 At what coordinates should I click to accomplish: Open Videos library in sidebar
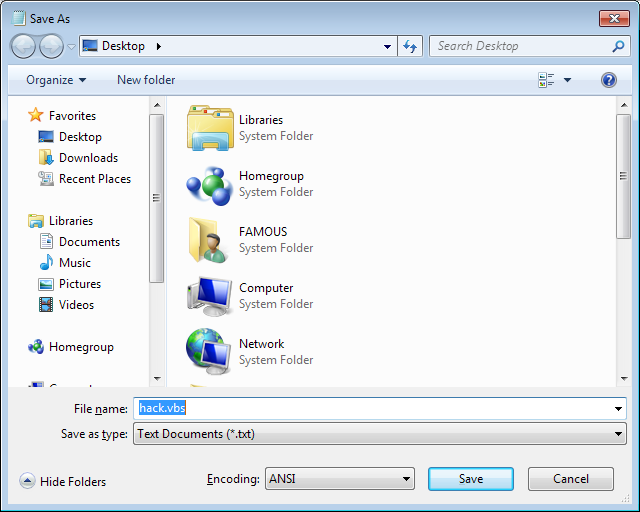(76, 305)
